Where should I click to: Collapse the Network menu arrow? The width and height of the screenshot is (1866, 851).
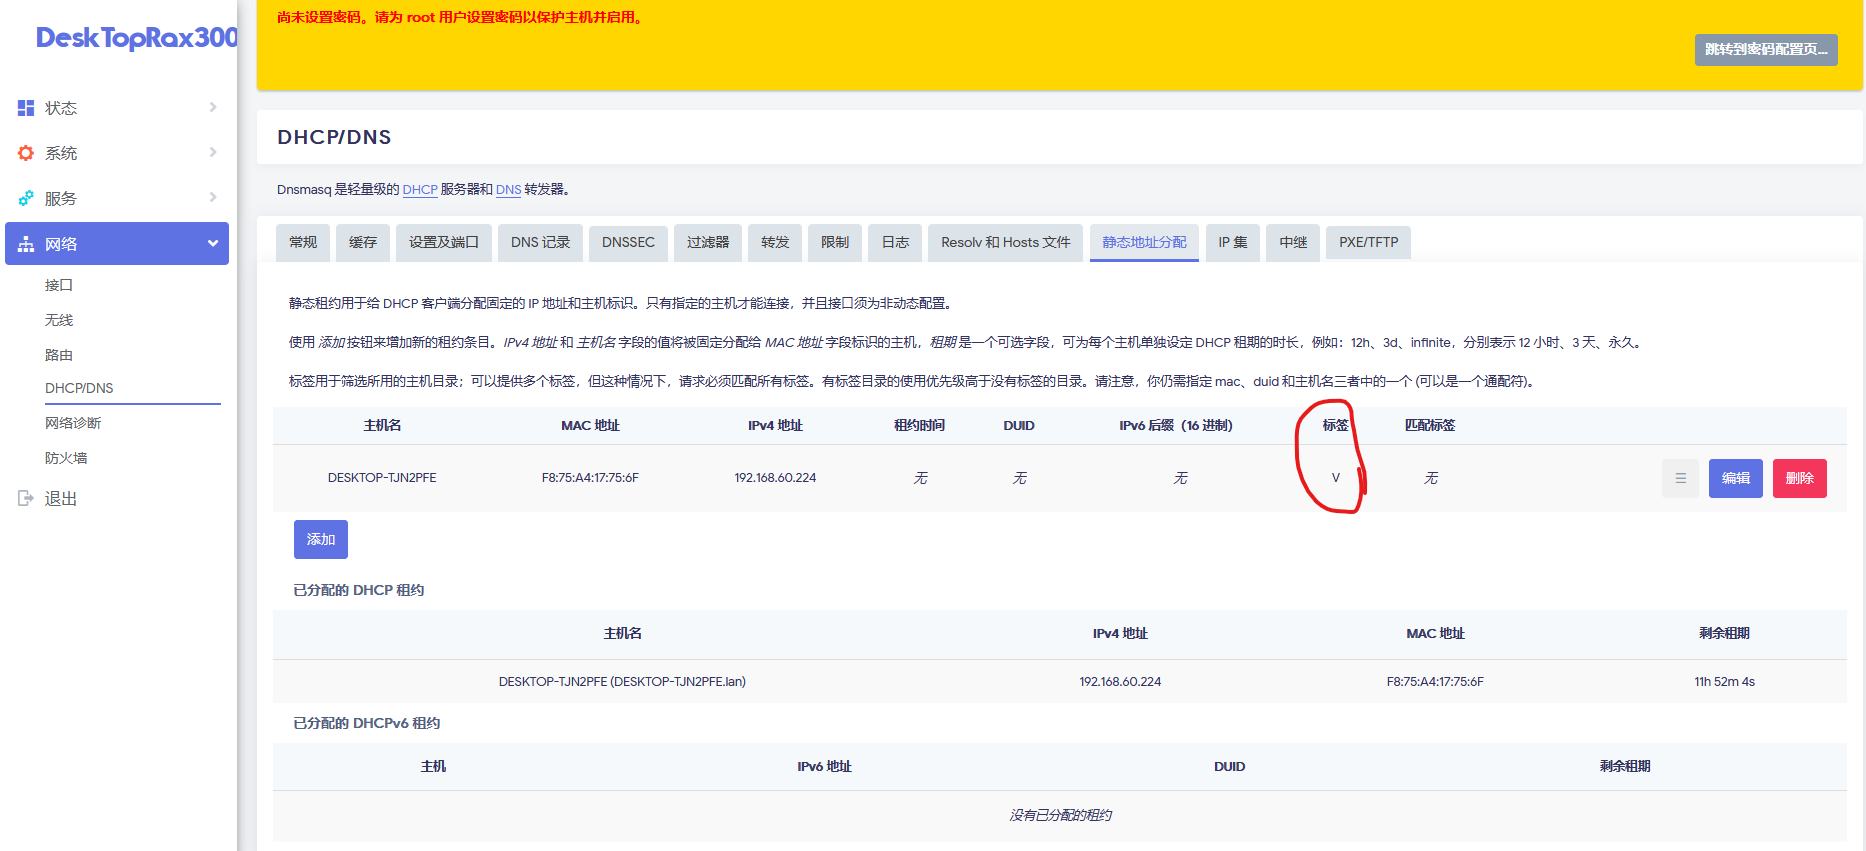pyautogui.click(x=212, y=244)
